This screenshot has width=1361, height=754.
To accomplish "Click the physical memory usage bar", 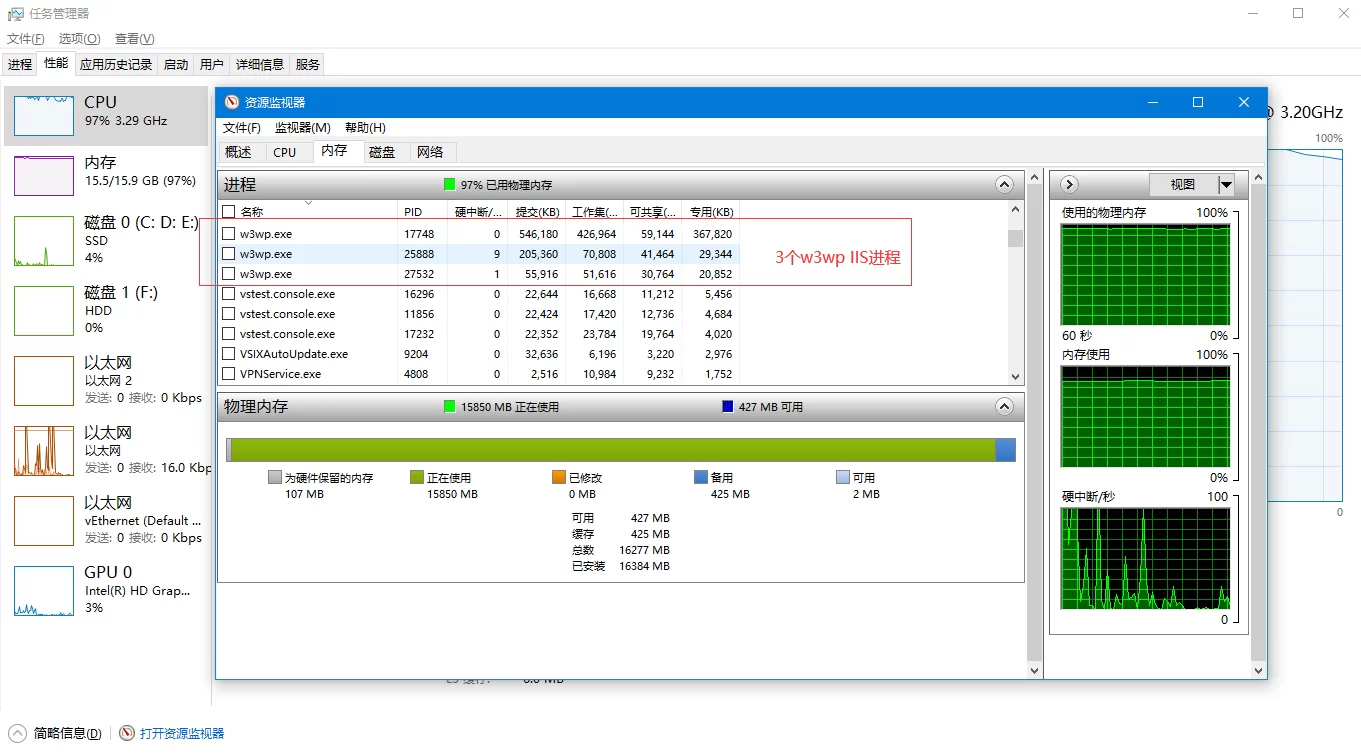I will 621,450.
